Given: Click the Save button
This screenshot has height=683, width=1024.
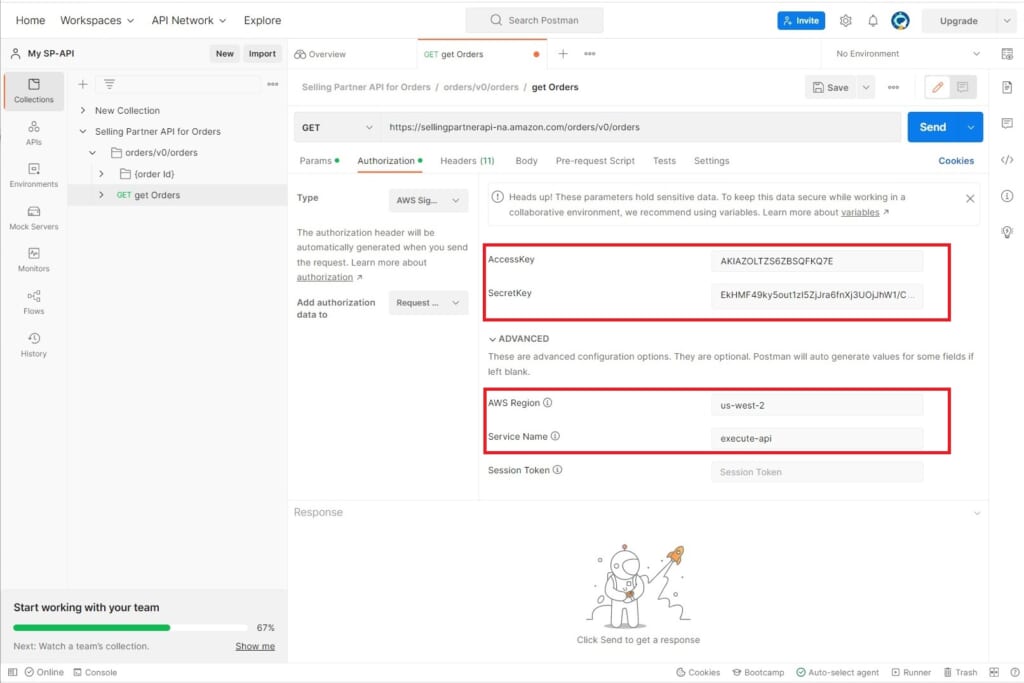Looking at the screenshot, I should pyautogui.click(x=831, y=87).
